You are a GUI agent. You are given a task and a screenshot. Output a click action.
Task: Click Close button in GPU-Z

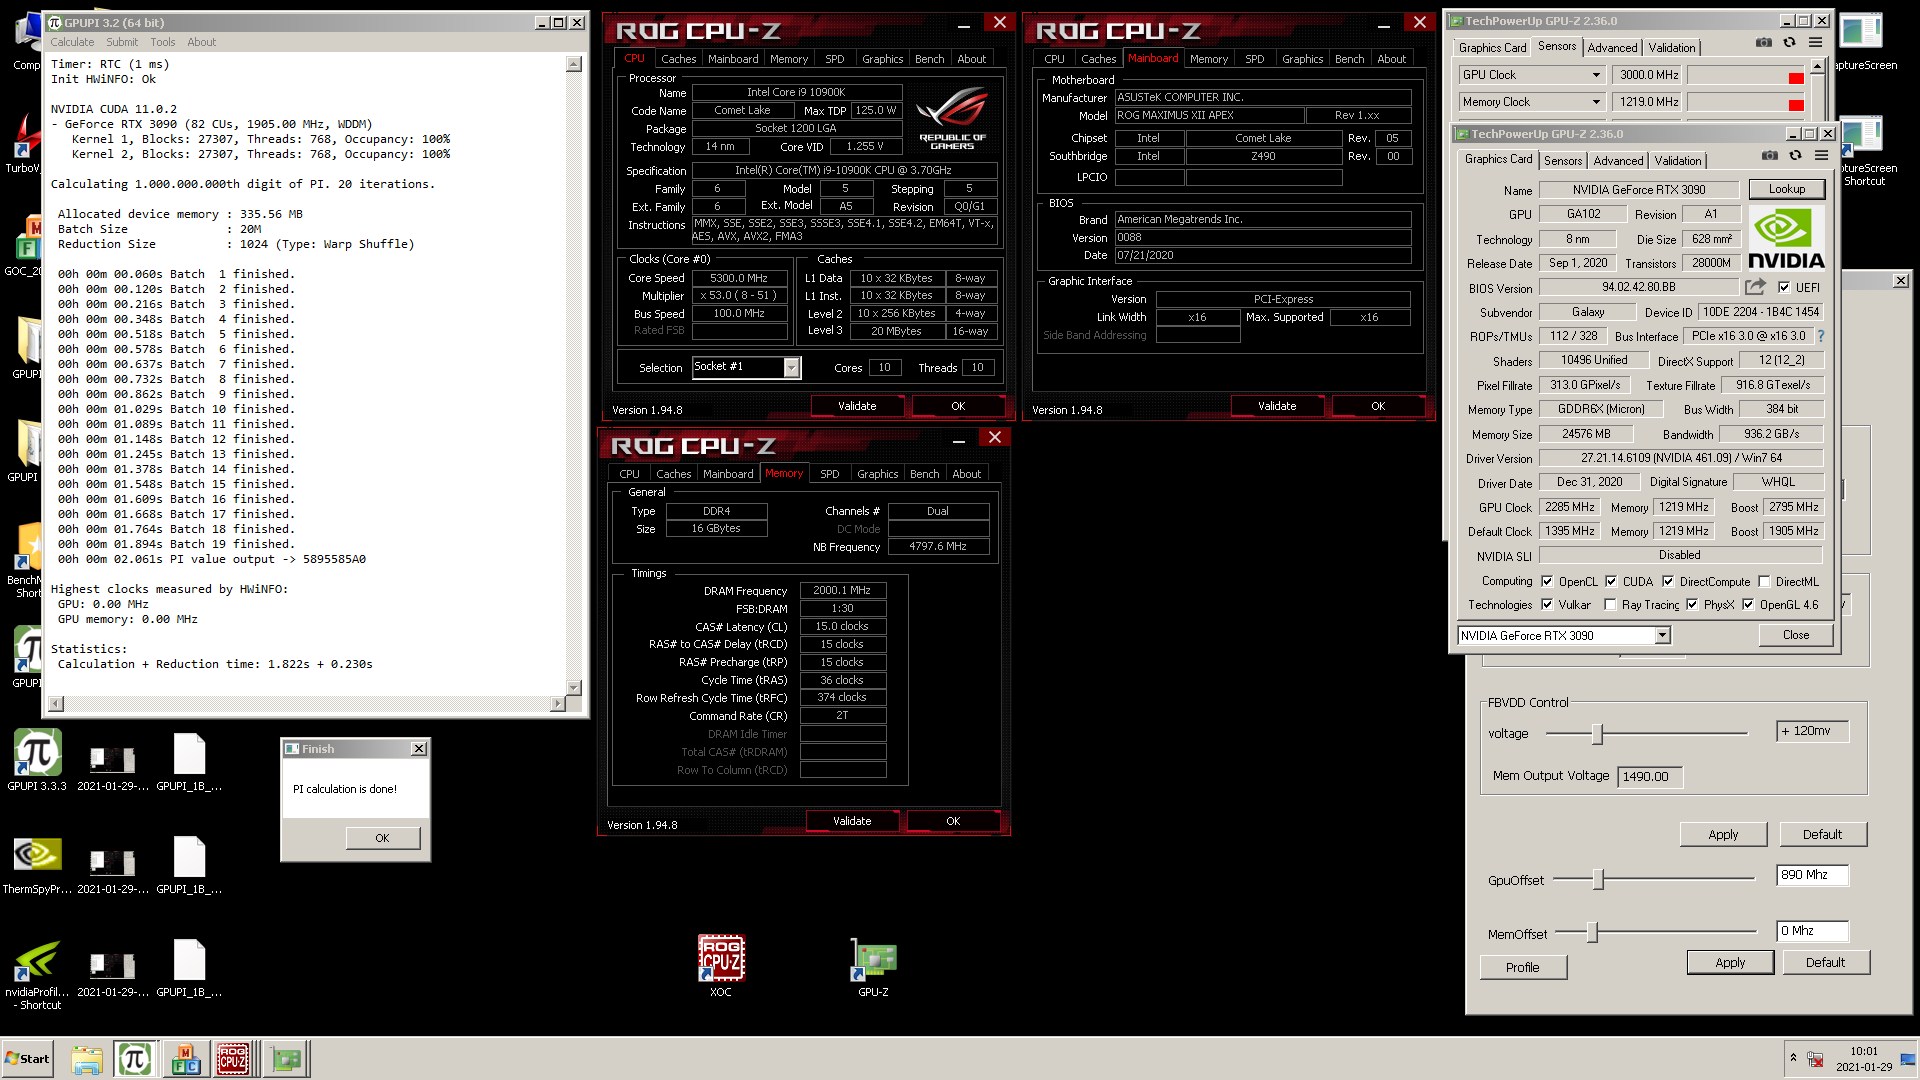point(1795,635)
